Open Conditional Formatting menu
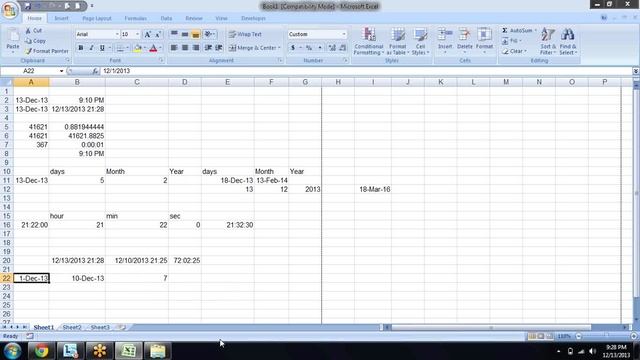Viewport: 640px width, 360px height. point(369,41)
